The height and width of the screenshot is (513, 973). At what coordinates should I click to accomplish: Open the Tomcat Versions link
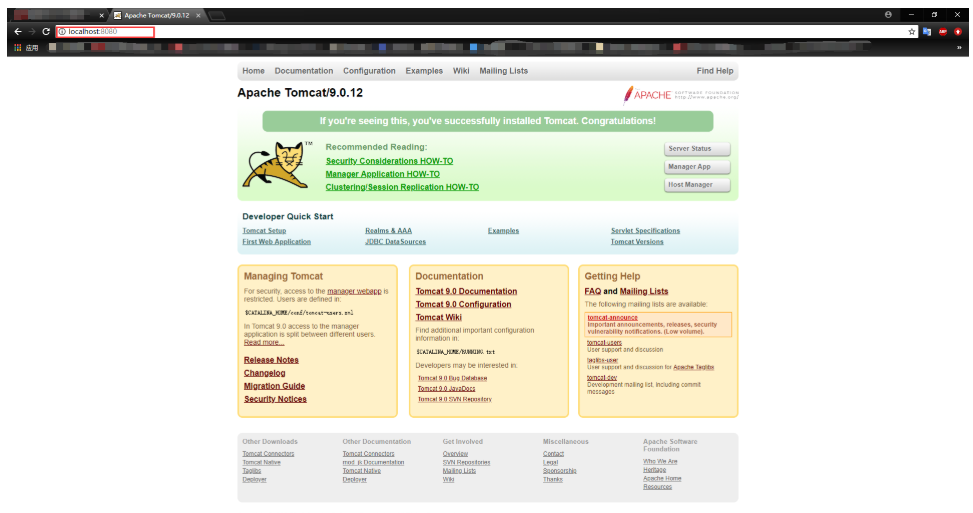[x=637, y=242]
